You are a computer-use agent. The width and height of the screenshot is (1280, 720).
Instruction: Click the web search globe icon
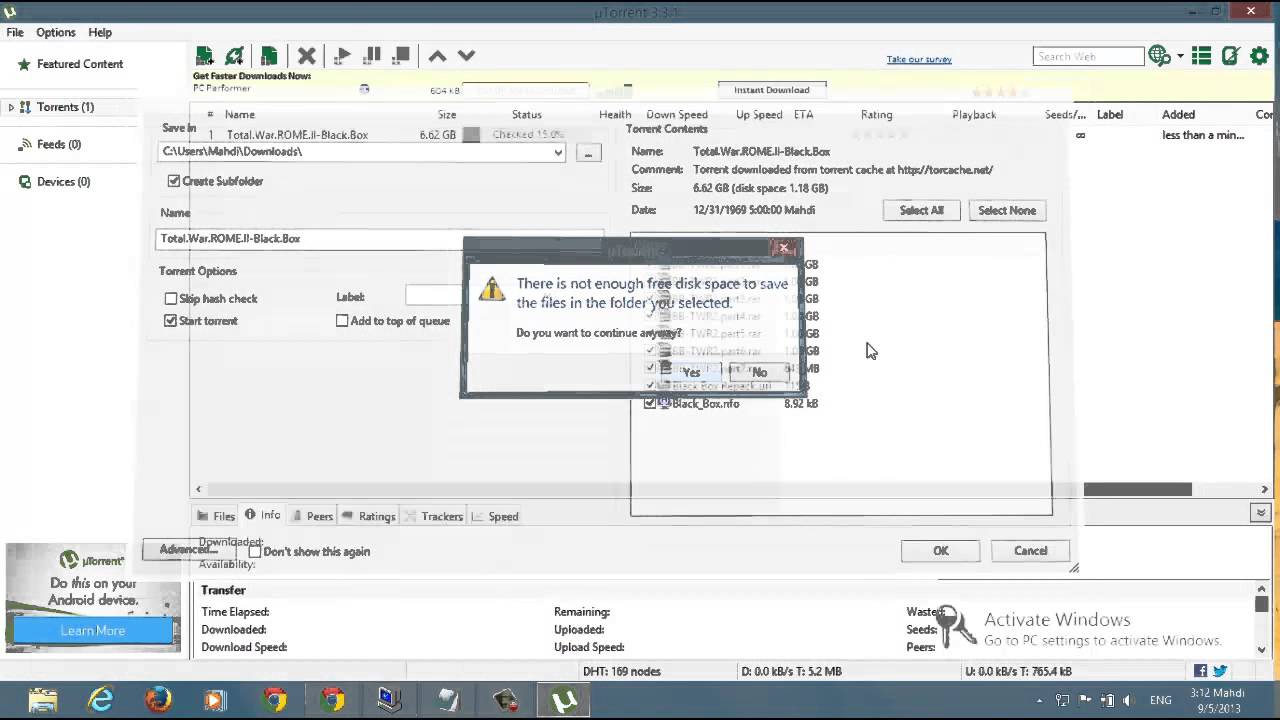tap(1159, 56)
